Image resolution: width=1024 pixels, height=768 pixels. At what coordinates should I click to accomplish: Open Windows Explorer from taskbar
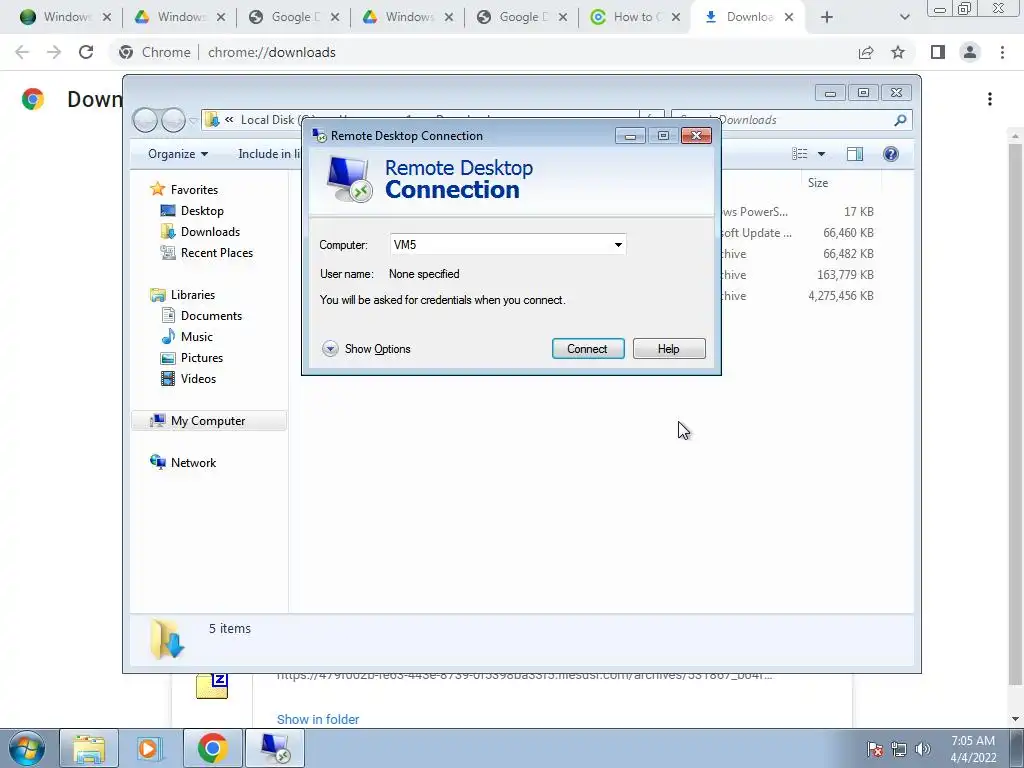(x=89, y=748)
